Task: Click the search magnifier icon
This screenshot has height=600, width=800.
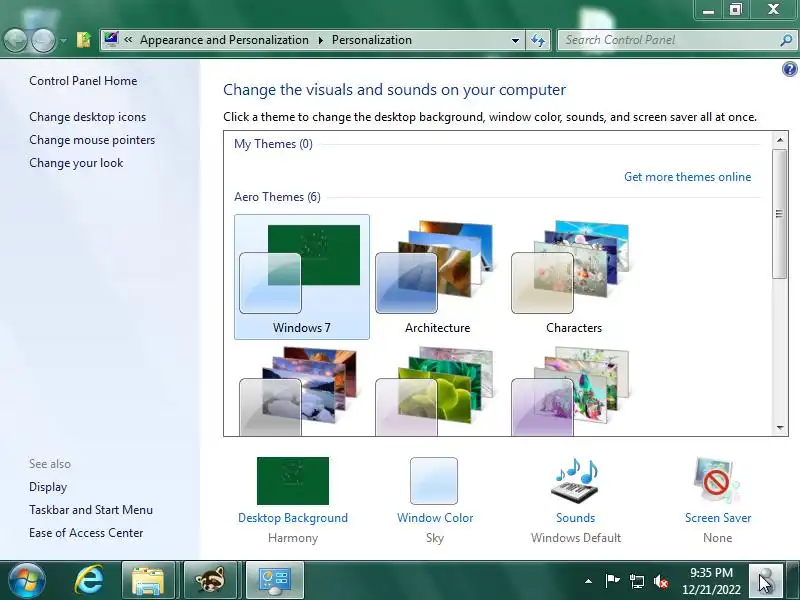Action: 786,40
